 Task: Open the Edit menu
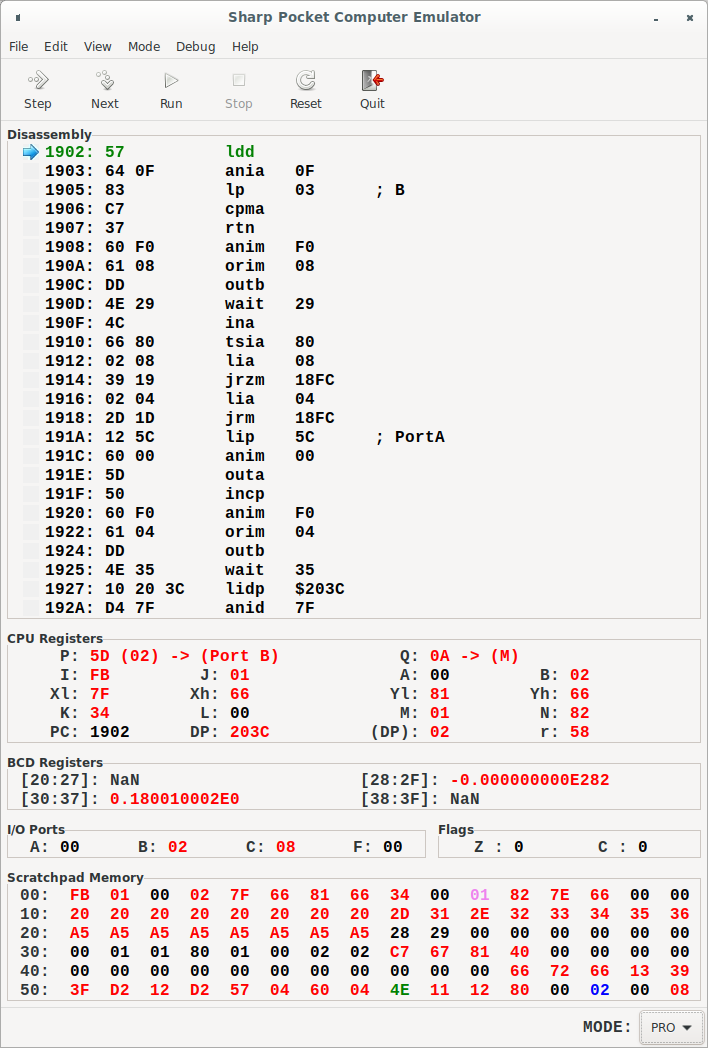(56, 47)
